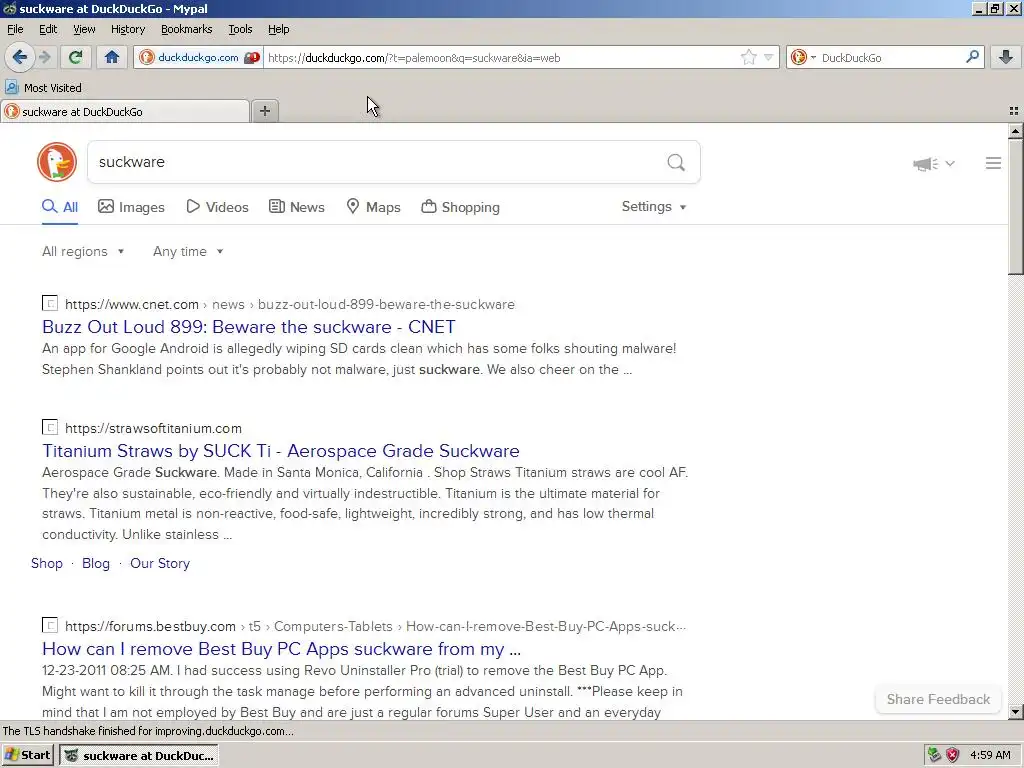
Task: Open the DuckDuckGo hamburger side menu
Action: pyautogui.click(x=993, y=163)
